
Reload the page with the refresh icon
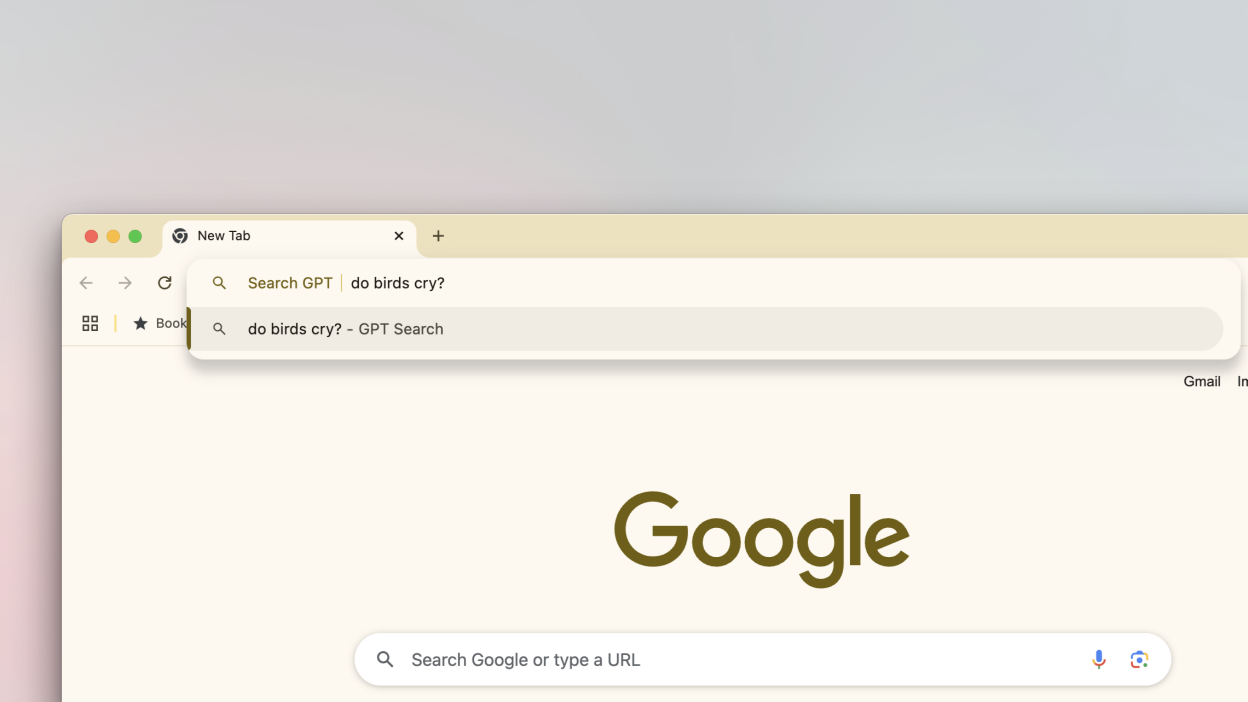[x=164, y=283]
